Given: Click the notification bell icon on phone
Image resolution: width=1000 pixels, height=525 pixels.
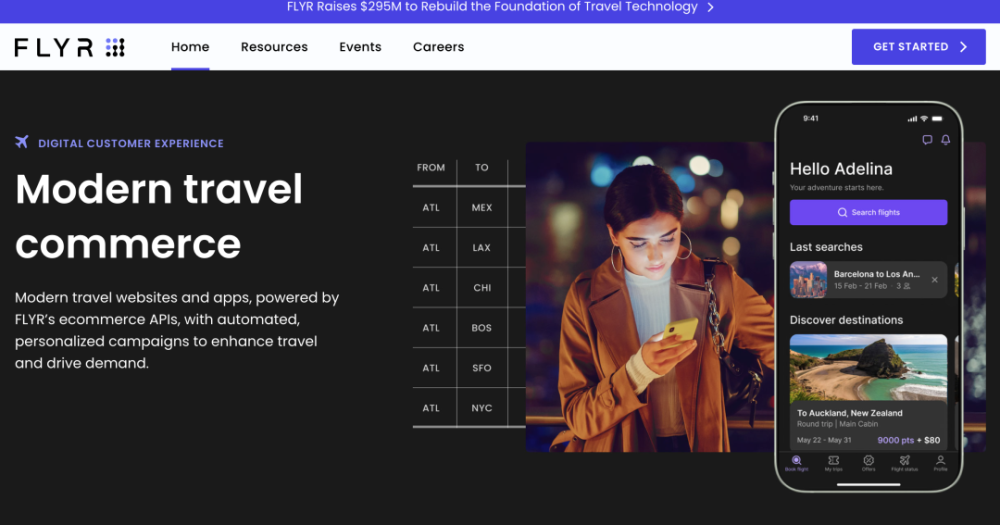Looking at the screenshot, I should (946, 140).
